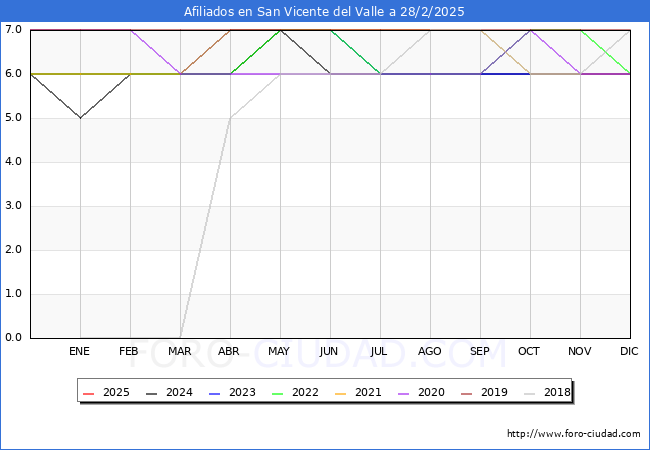Click the DIC month axis label

coord(629,351)
